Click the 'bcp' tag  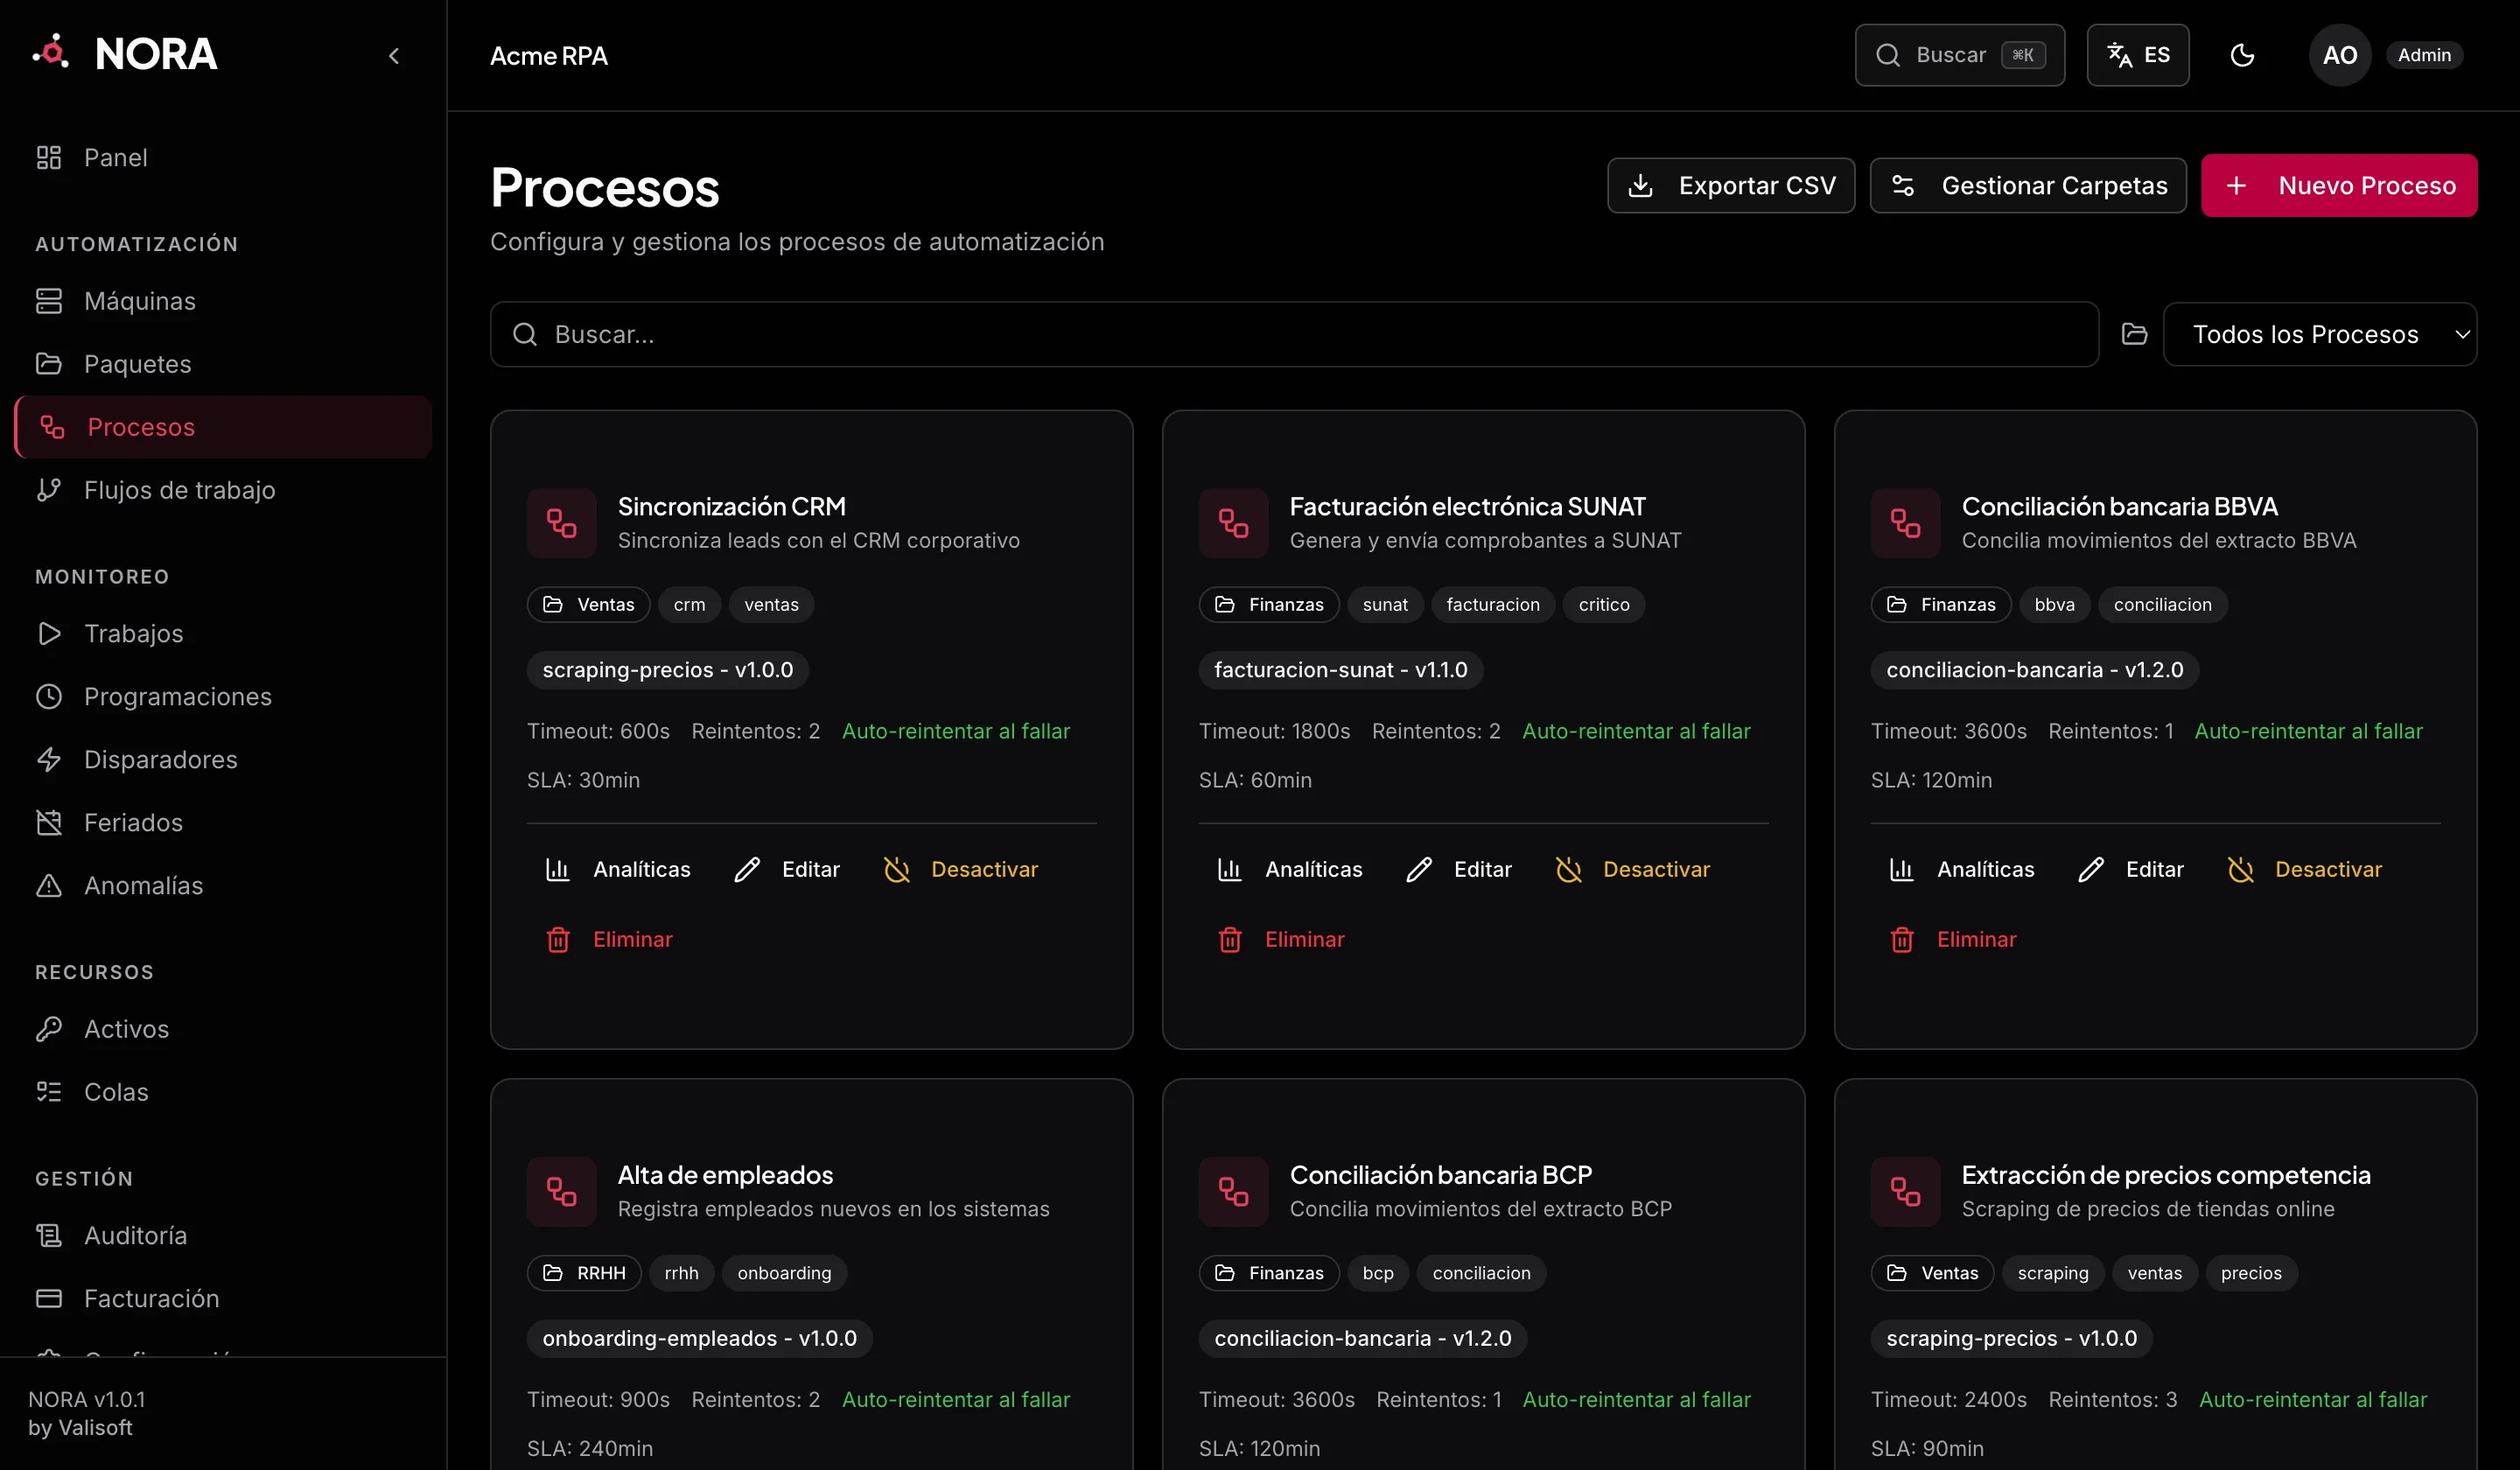1377,1272
